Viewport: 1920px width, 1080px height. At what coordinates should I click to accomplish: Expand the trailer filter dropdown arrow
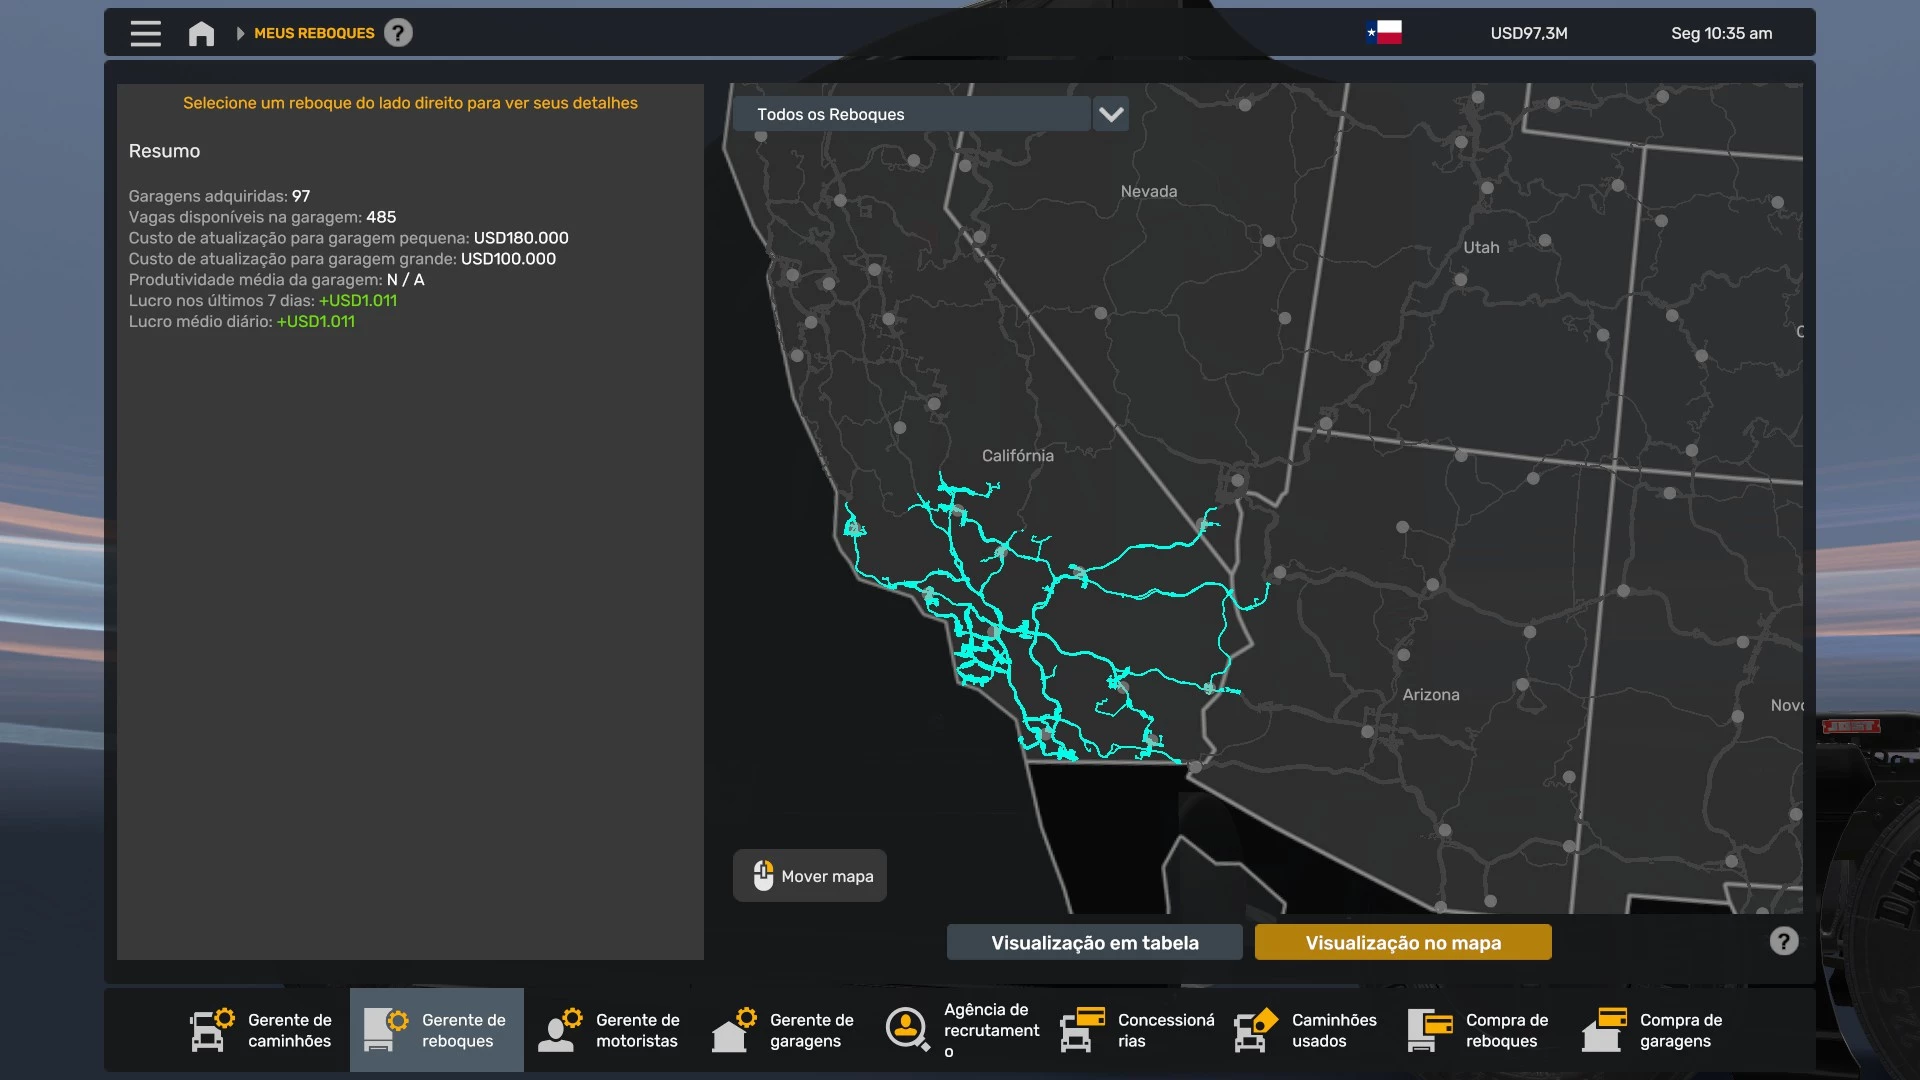coord(1111,114)
